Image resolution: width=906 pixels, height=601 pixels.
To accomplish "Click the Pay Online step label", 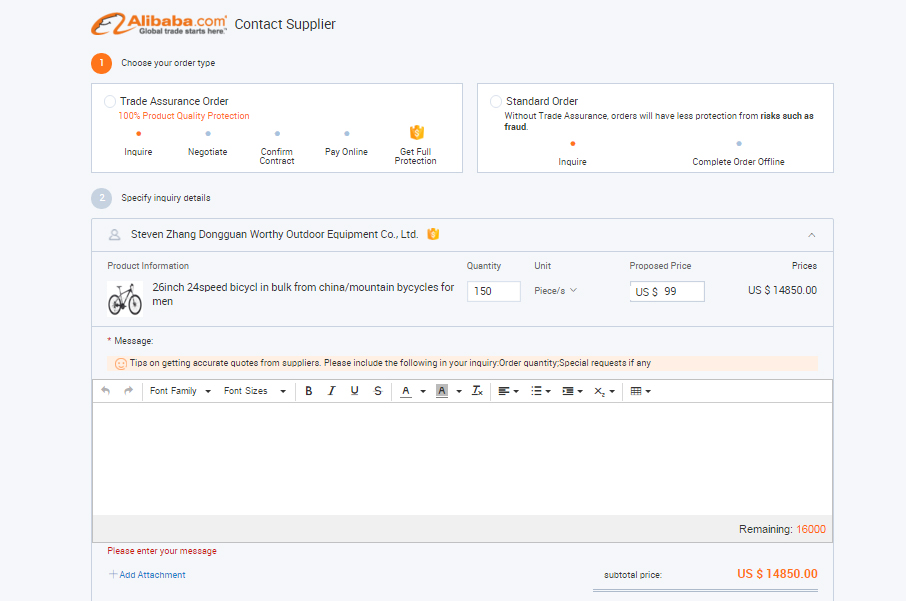I will (x=346, y=152).
